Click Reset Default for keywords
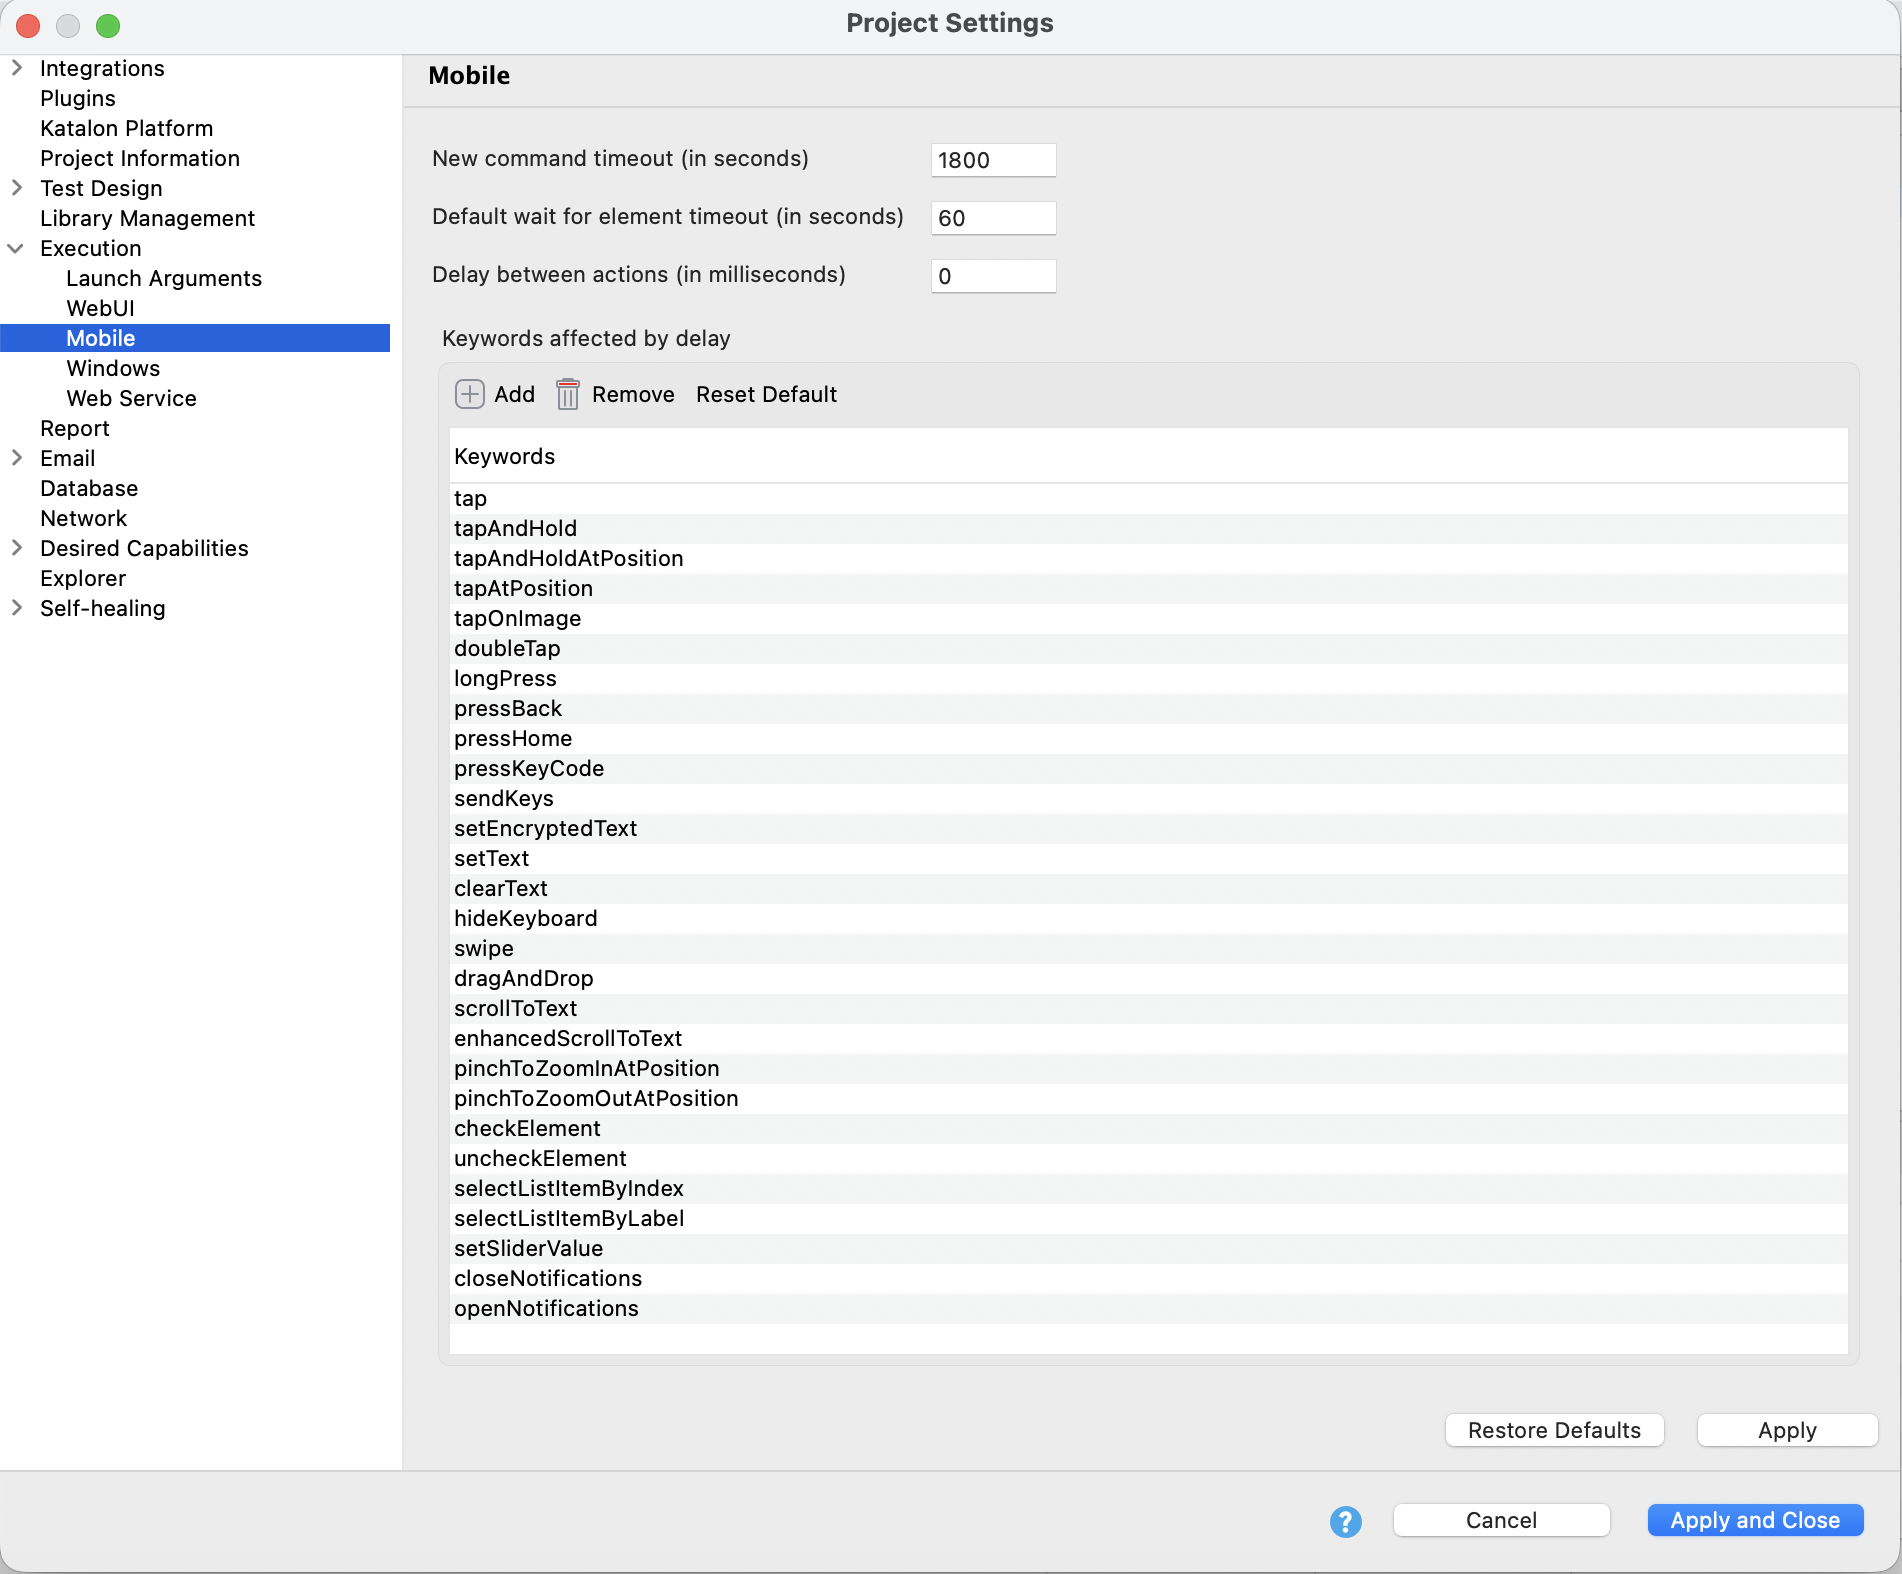Image resolution: width=1902 pixels, height=1574 pixels. coord(766,394)
